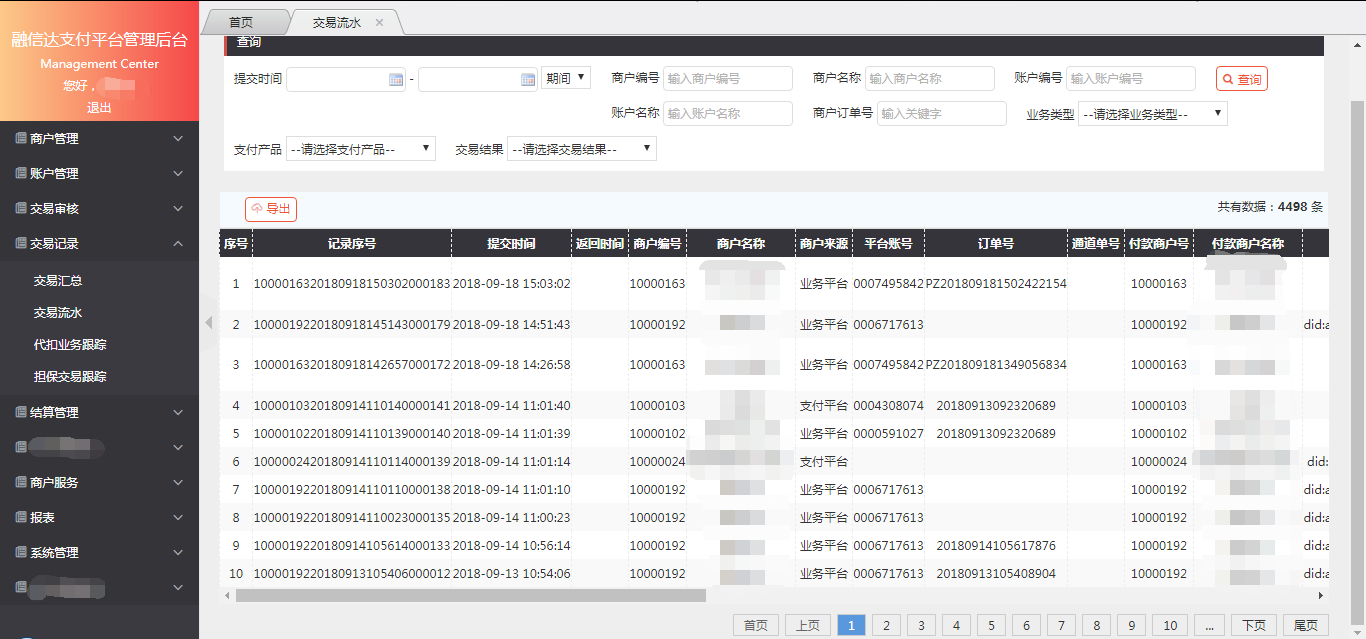Expand 结算管理 menu chevron
This screenshot has width=1366, height=639.
[178, 412]
